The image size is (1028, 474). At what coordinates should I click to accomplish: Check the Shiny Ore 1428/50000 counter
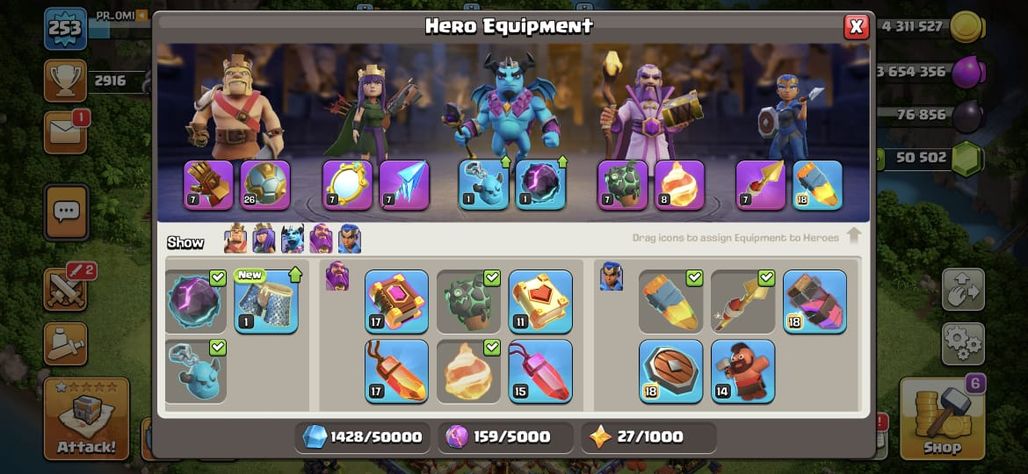362,437
